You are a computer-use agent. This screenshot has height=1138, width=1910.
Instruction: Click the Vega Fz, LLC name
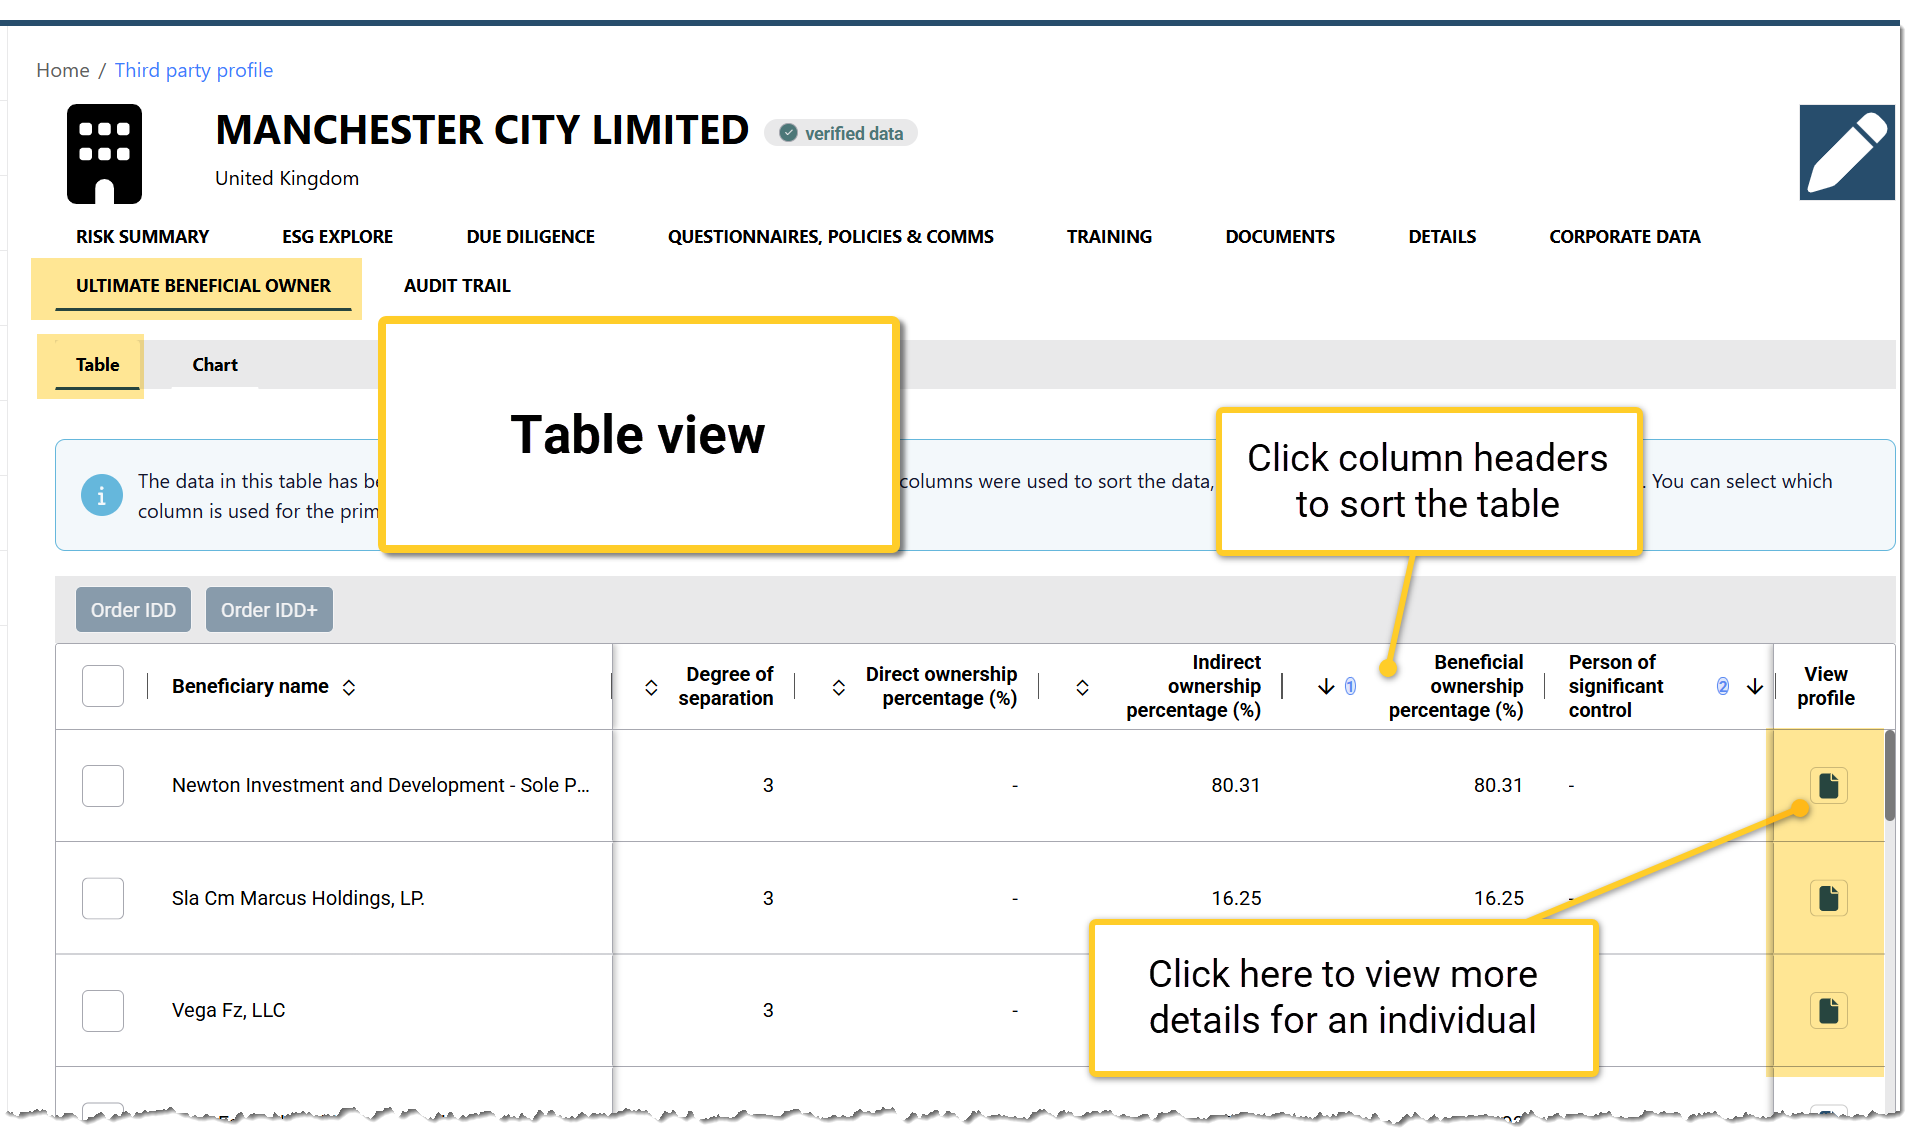[x=228, y=1011]
